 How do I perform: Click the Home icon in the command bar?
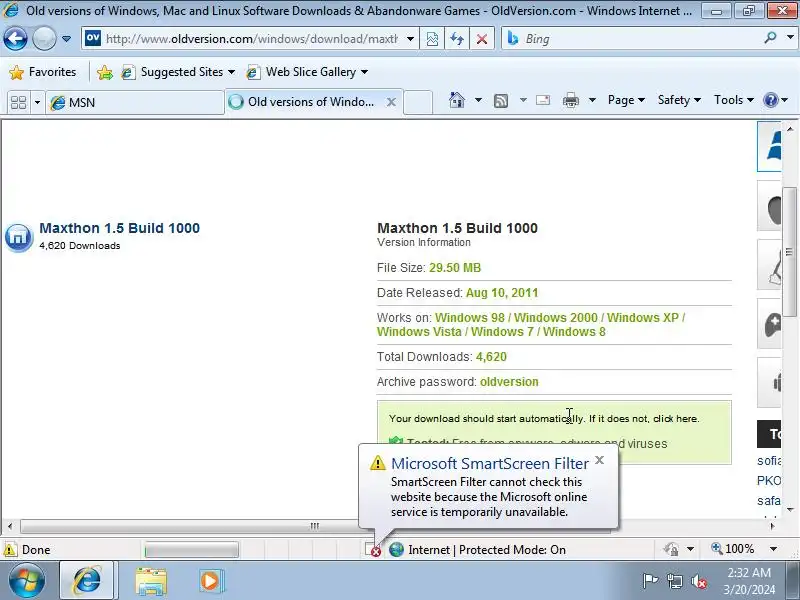click(457, 100)
